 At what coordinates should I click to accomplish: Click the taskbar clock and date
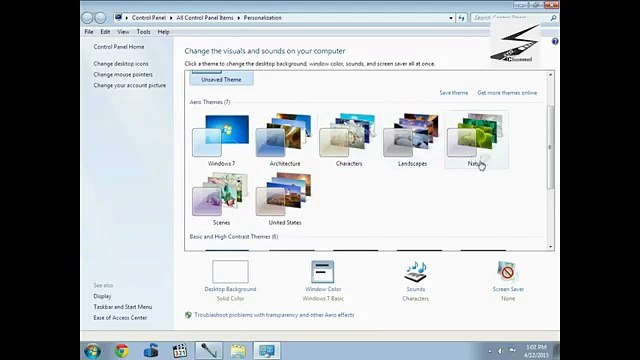point(536,351)
